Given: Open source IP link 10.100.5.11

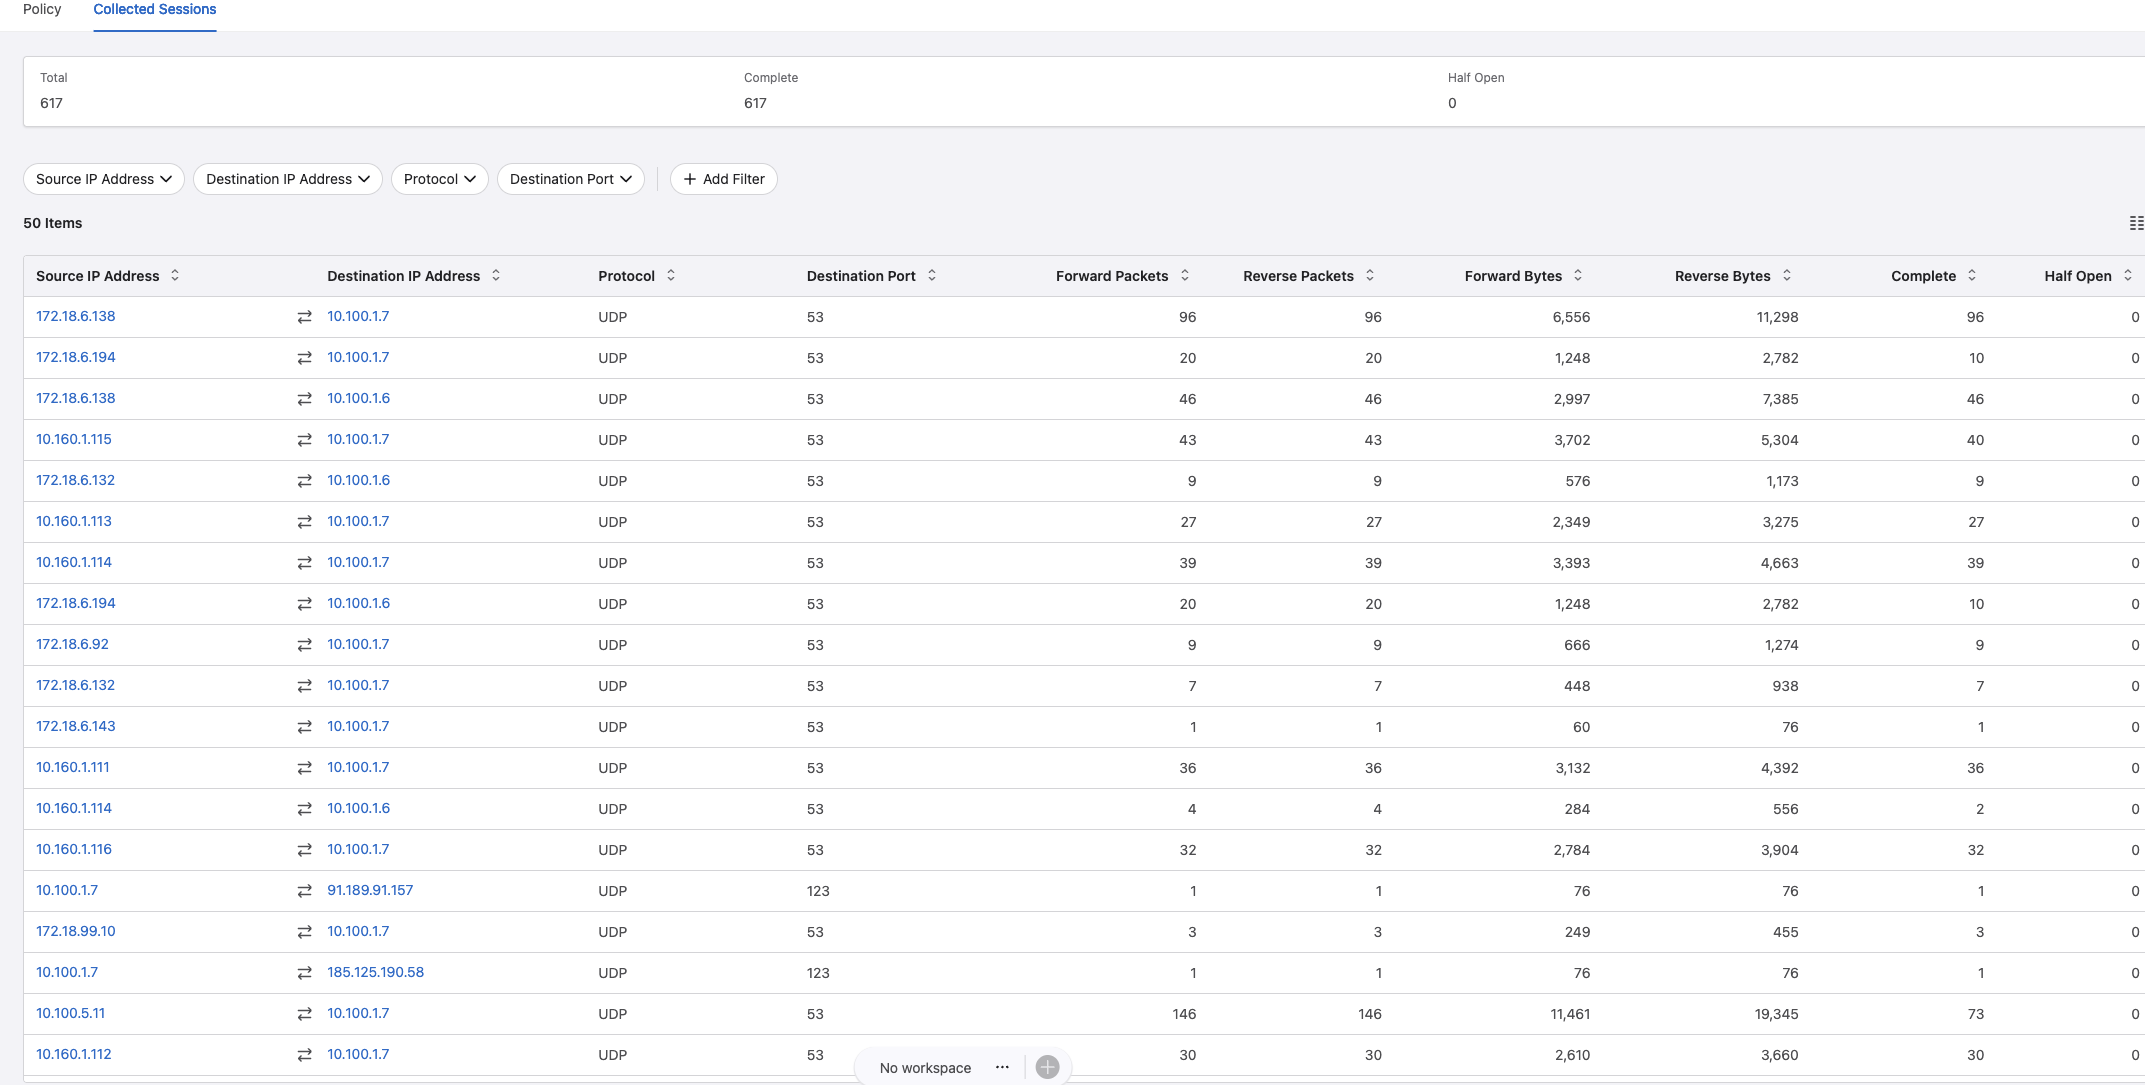Looking at the screenshot, I should point(70,1013).
